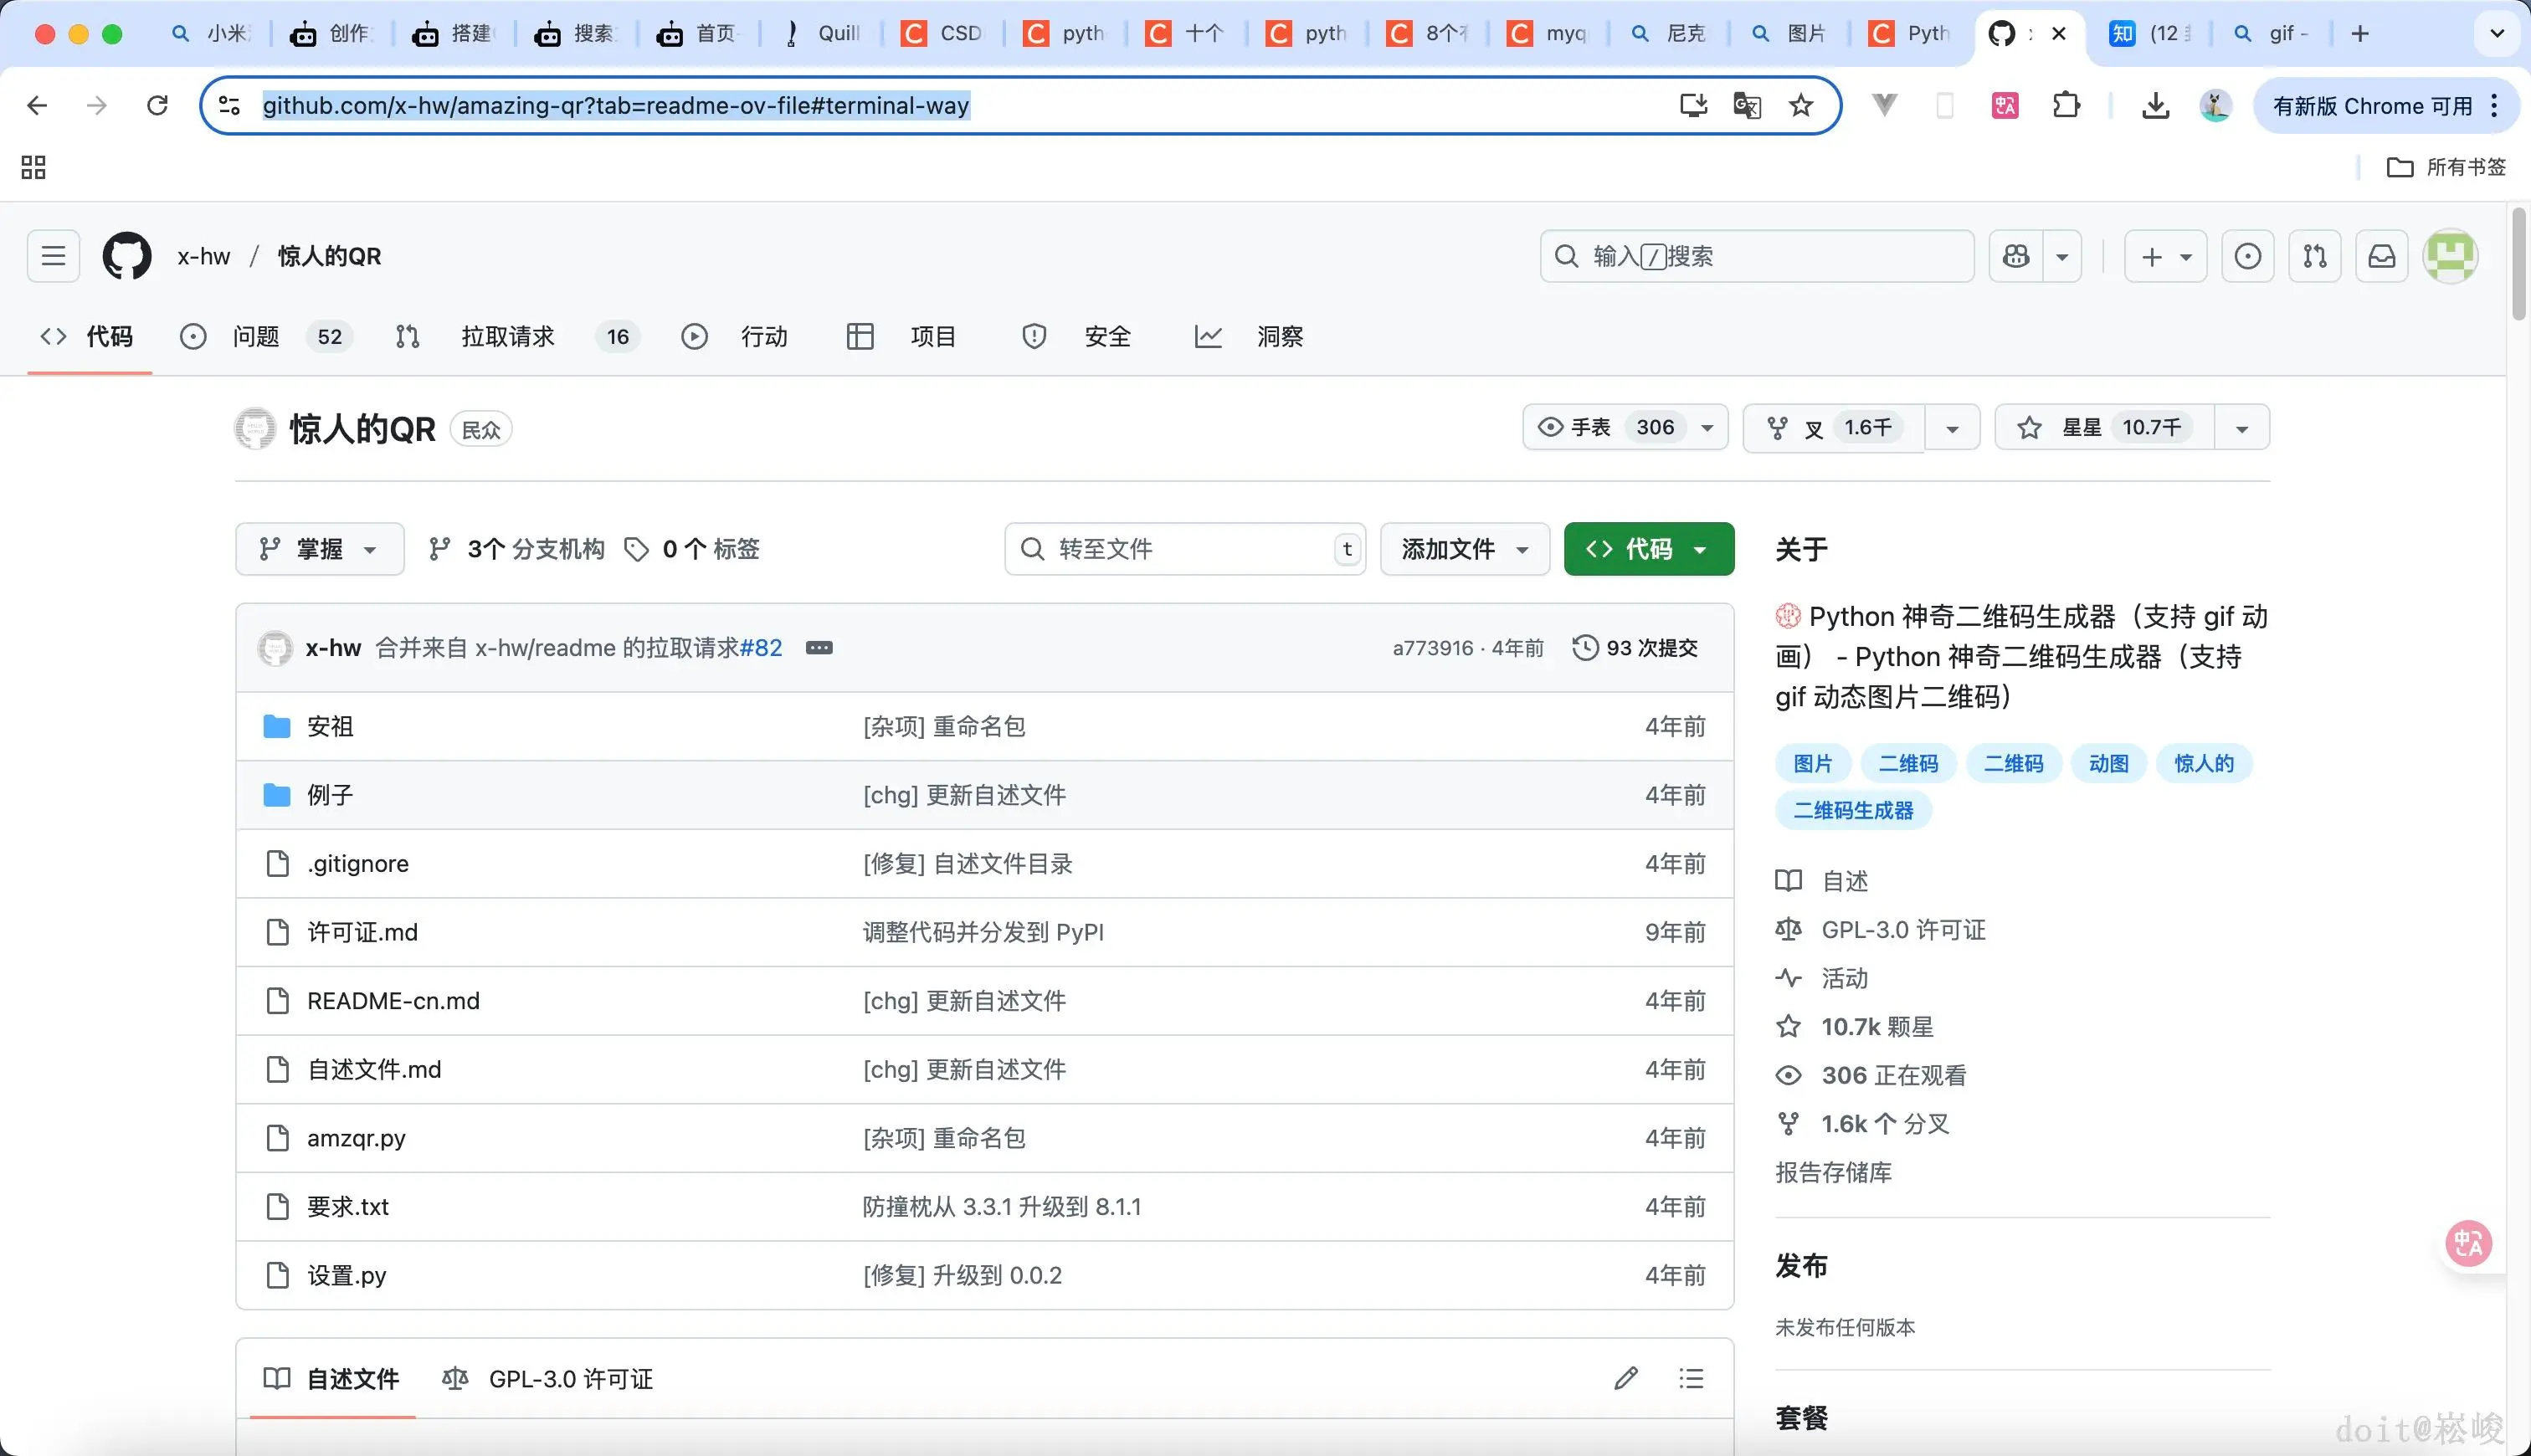Open pull request #82 link
Image resolution: width=2531 pixels, height=1456 pixels.
(x=762, y=648)
